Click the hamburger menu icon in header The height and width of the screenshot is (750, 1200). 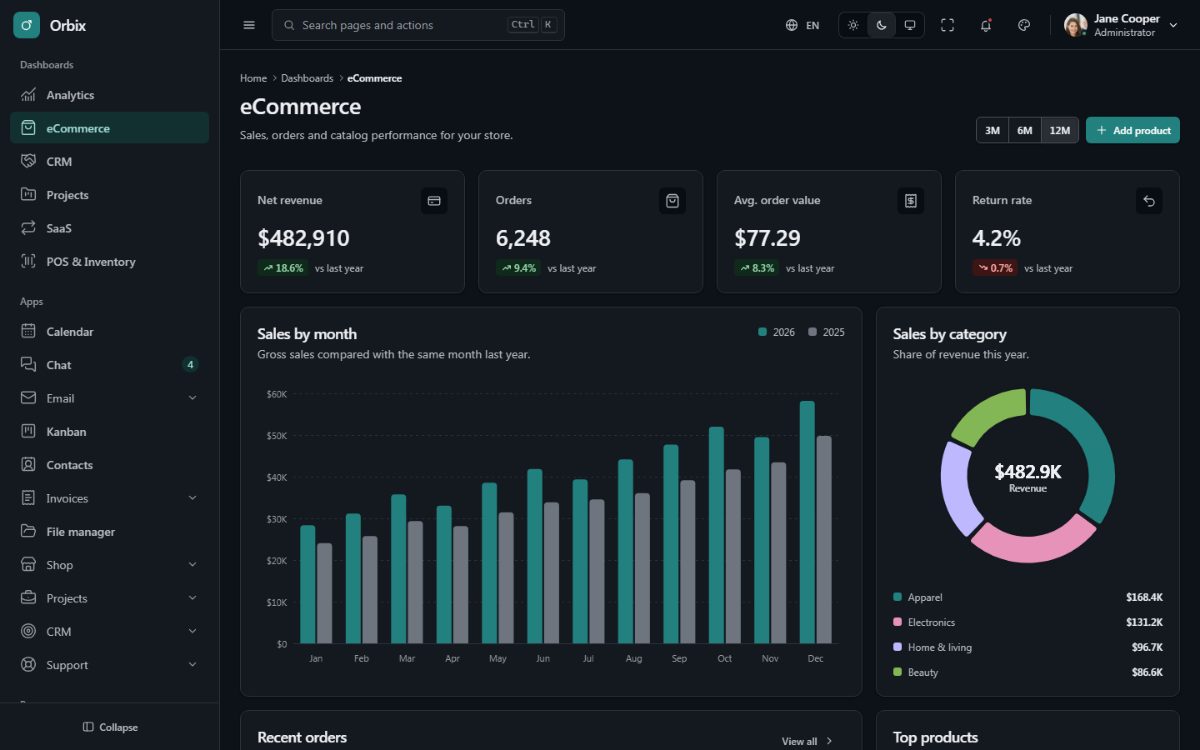pos(249,25)
